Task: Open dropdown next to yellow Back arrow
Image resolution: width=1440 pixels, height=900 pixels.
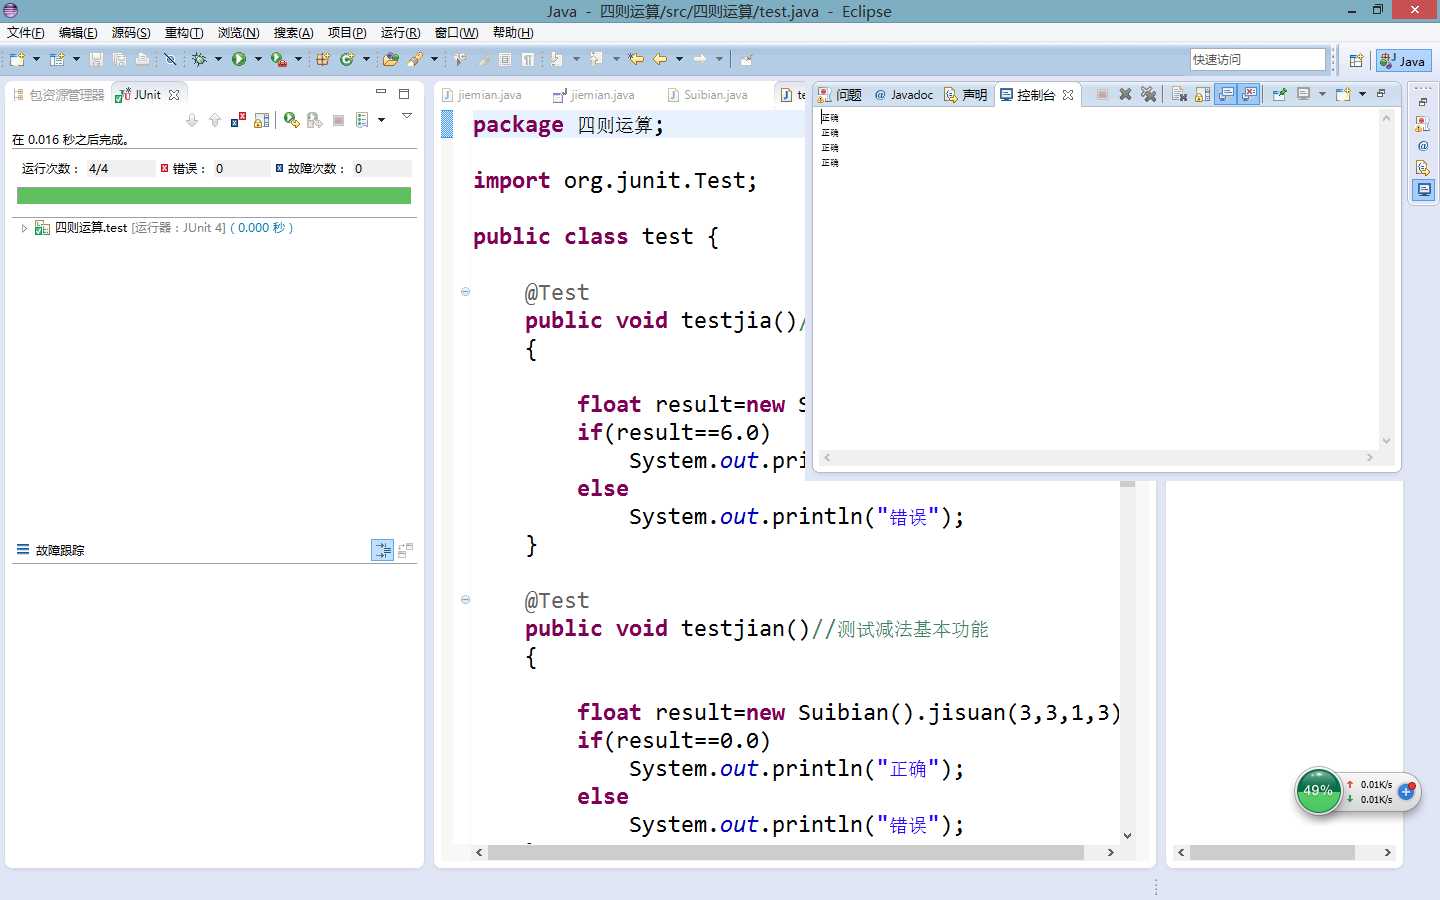Action: [680, 59]
